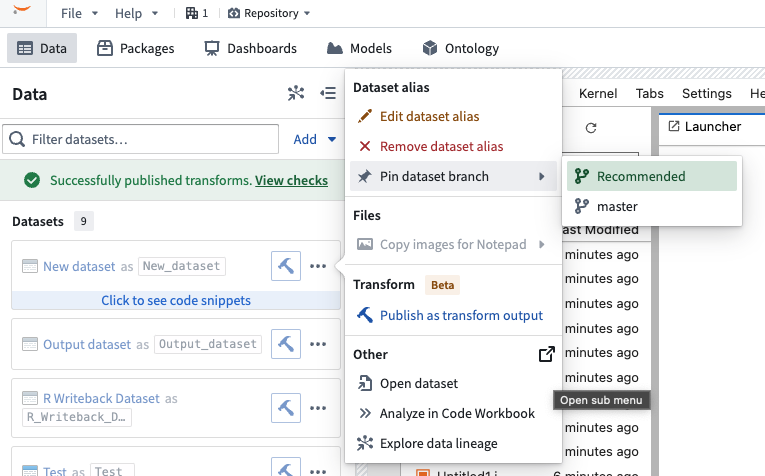Open the Tabs menu
The image size is (765, 476).
[x=649, y=94]
